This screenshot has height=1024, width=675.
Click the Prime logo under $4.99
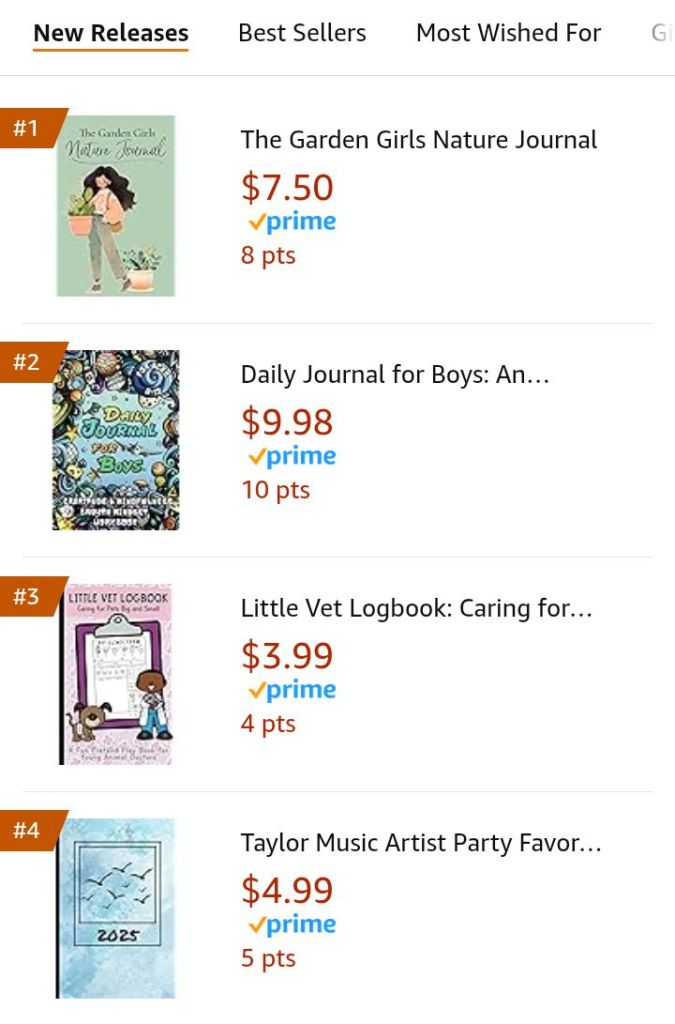(292, 924)
